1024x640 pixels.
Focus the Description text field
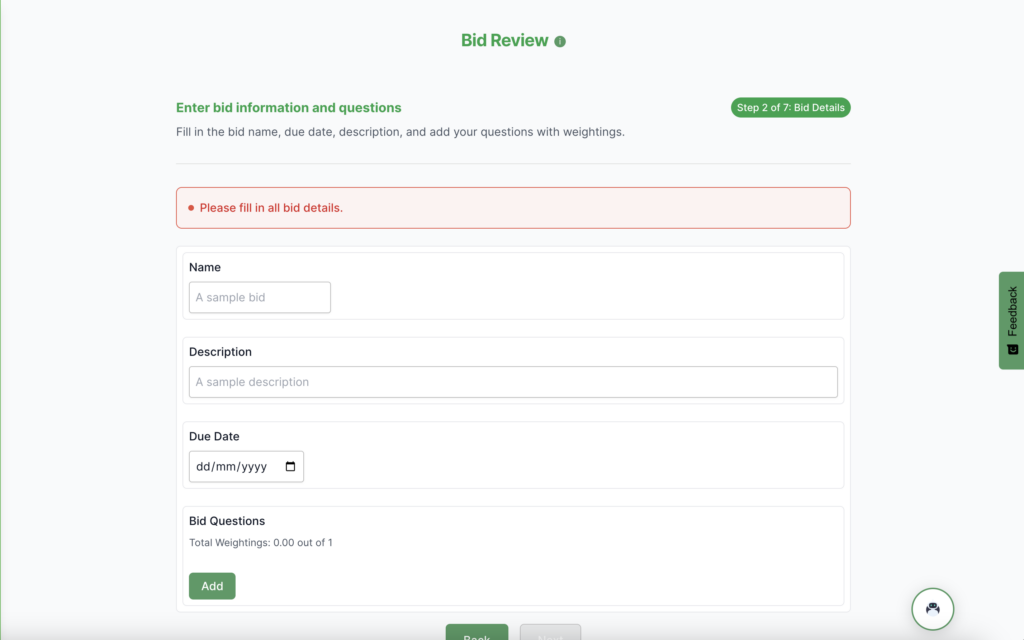point(513,382)
